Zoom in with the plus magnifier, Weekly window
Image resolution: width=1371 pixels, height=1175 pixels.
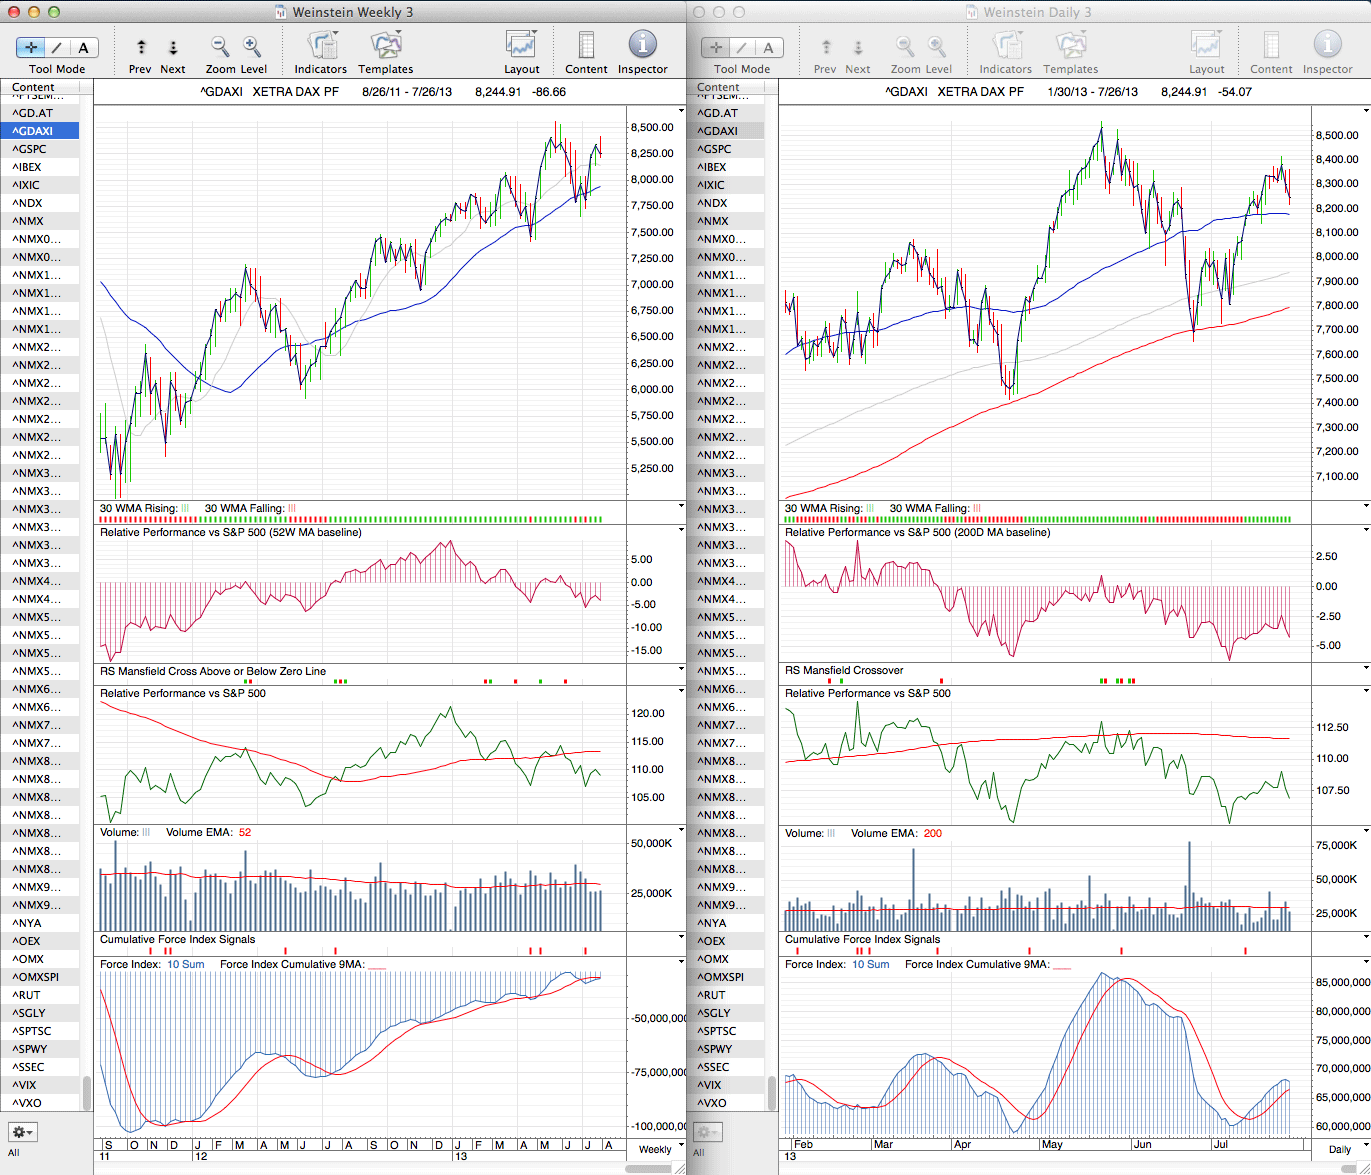252,46
